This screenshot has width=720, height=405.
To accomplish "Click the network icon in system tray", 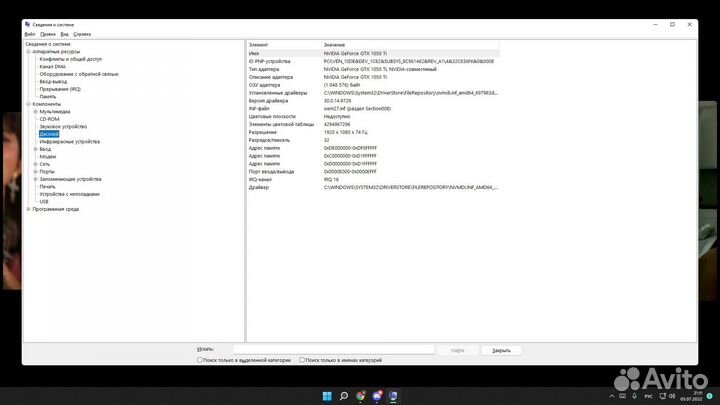I will pos(660,397).
